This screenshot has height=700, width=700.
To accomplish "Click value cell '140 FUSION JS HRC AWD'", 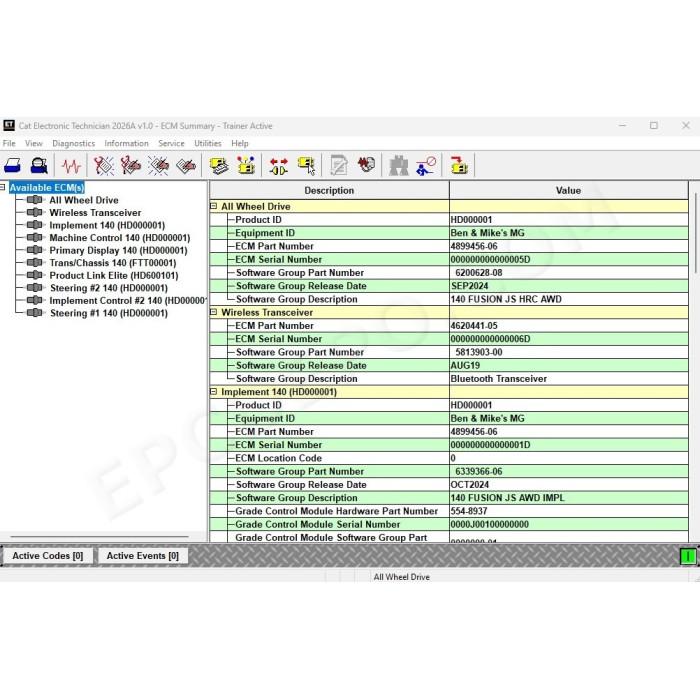I will coord(569,299).
